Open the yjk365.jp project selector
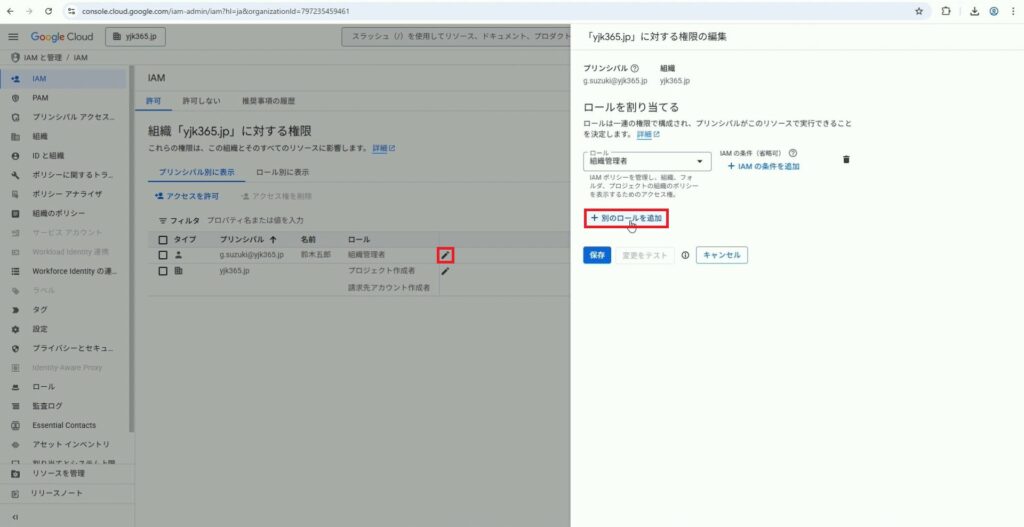This screenshot has height=527, width=1024. tap(136, 37)
